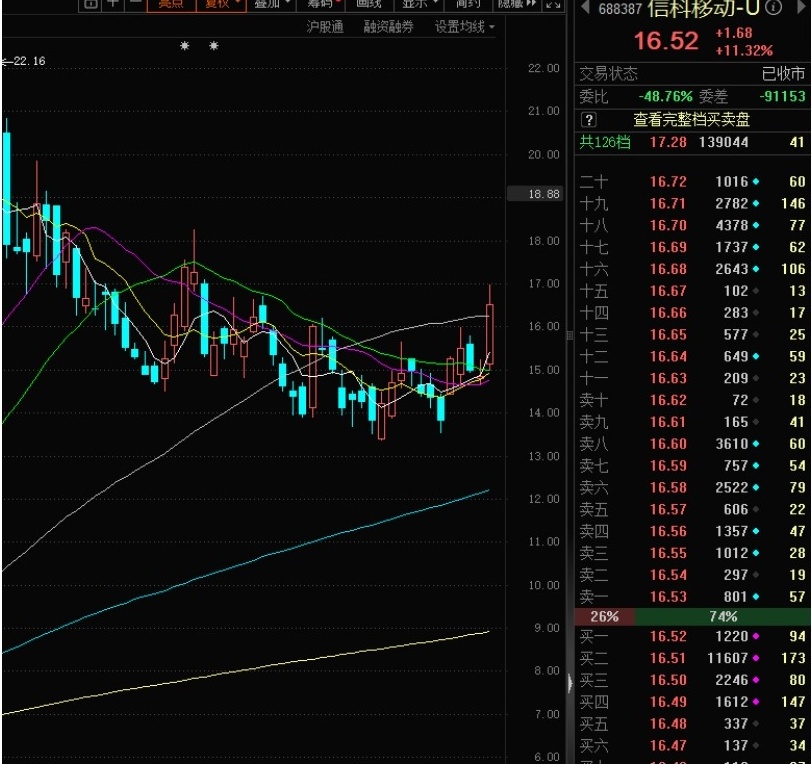Screen dimensions: 812x764
Task: Click the first star marker above the chart
Action: tap(184, 47)
